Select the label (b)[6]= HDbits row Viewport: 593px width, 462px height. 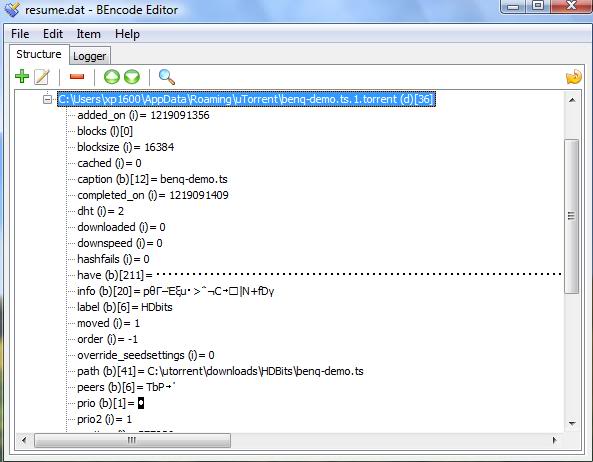[125, 307]
